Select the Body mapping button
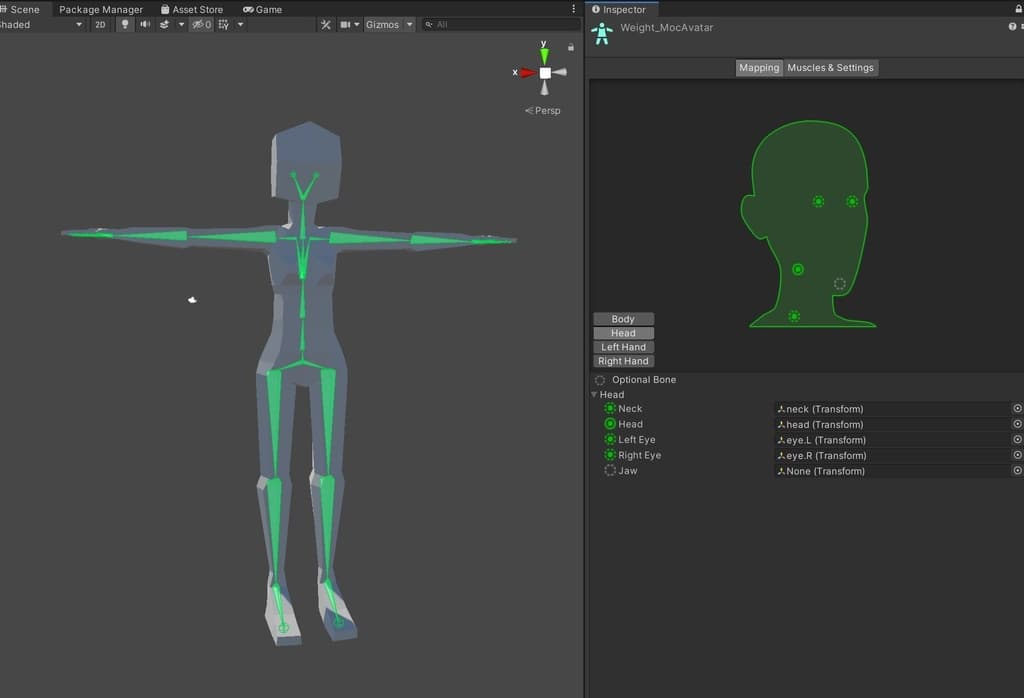The height and width of the screenshot is (698, 1024). click(x=623, y=319)
